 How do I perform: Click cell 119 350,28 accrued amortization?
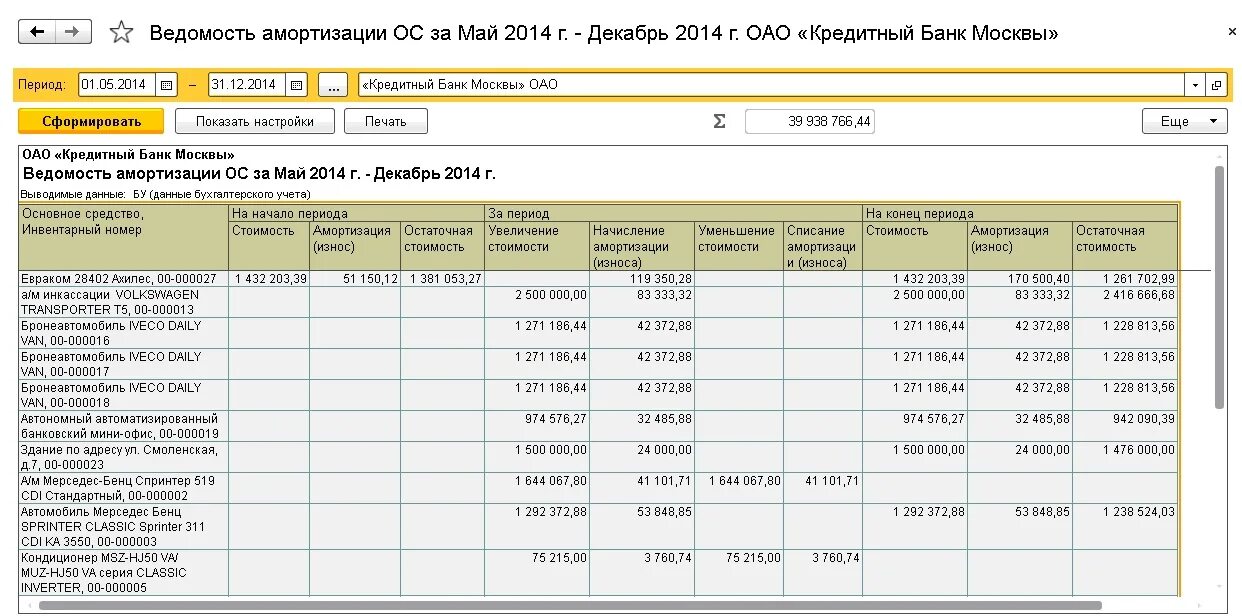click(642, 279)
